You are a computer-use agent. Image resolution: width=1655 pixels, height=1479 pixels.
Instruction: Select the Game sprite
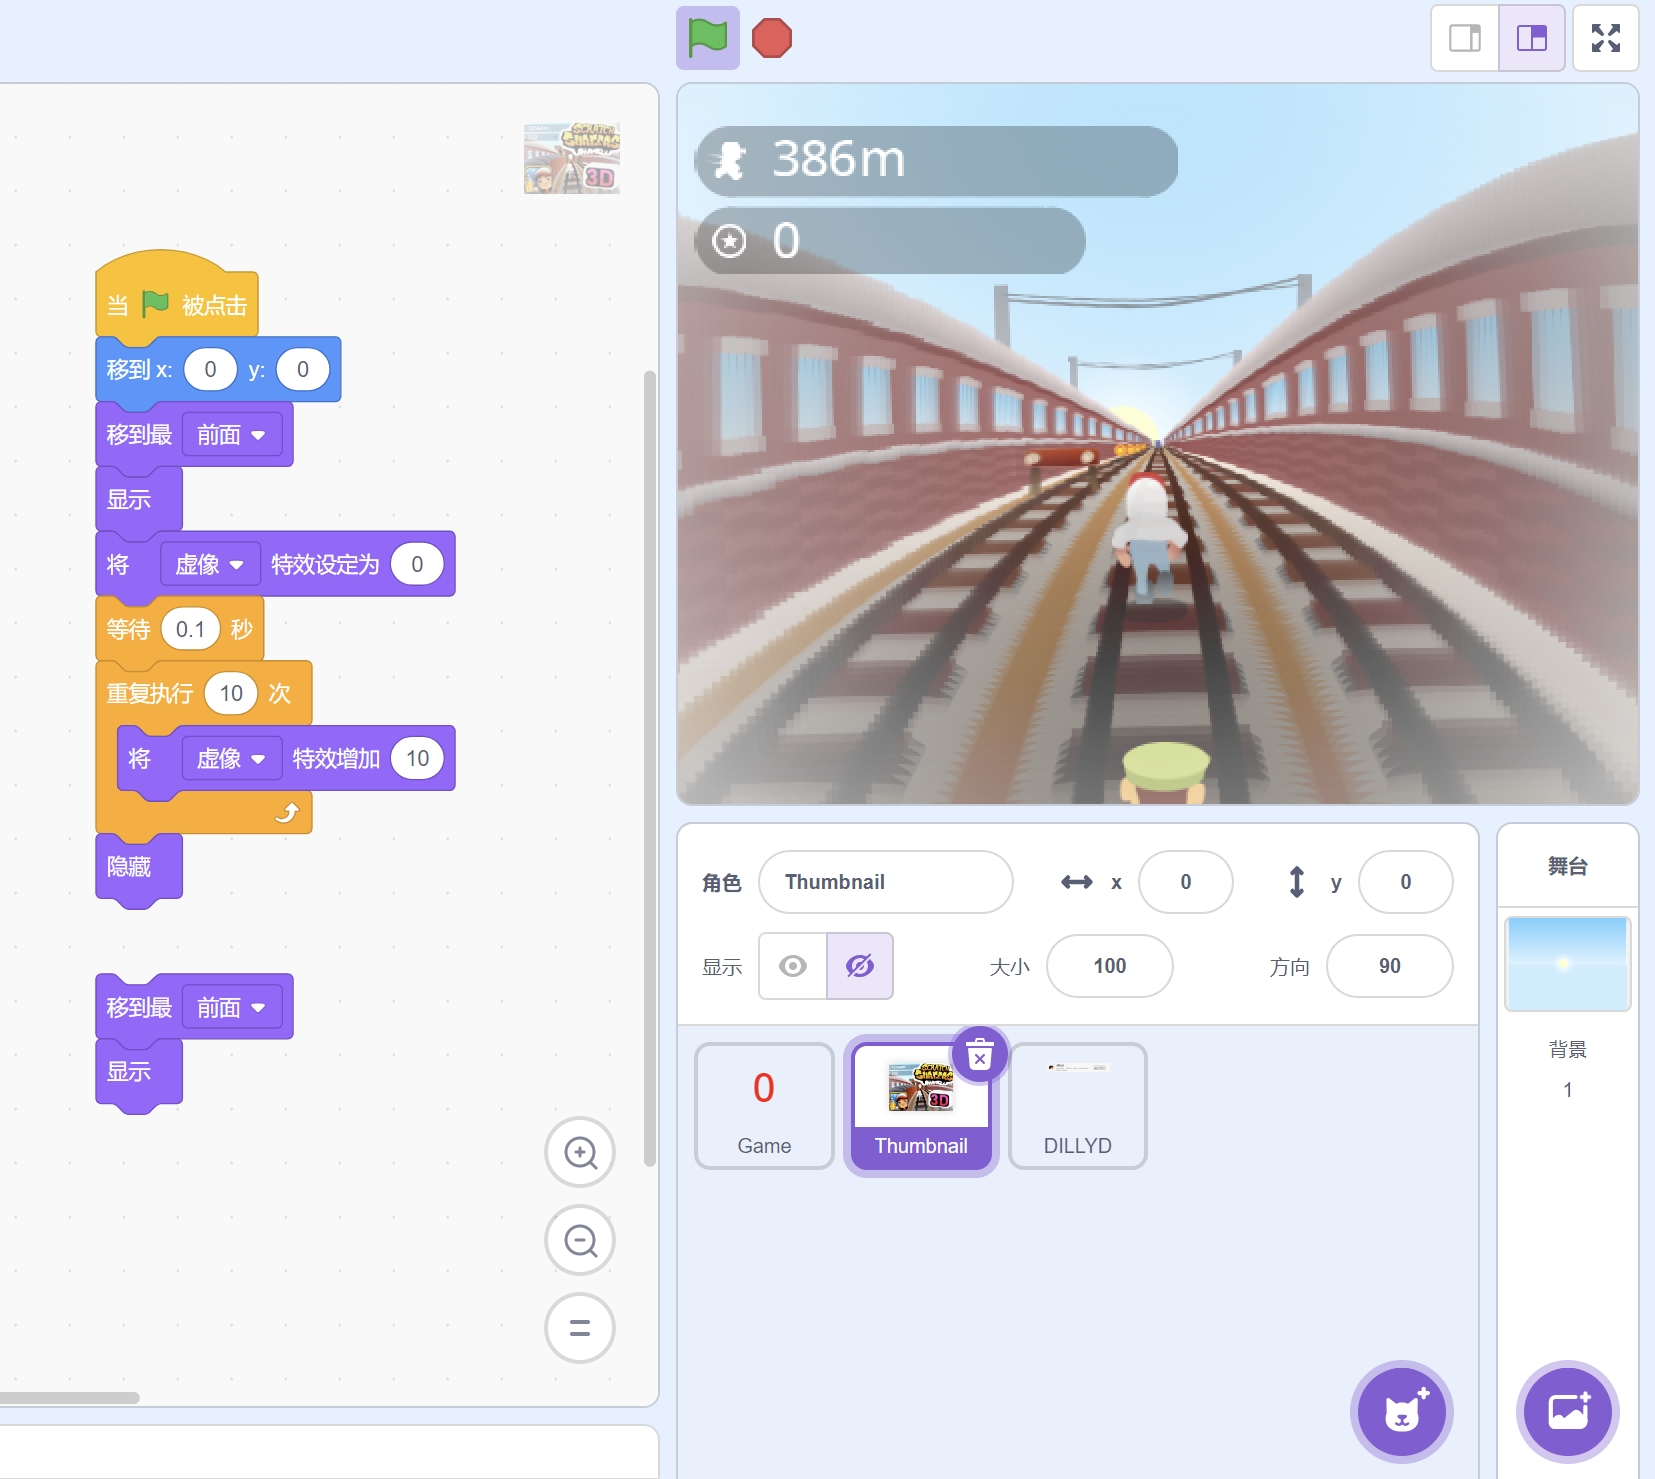(x=764, y=1106)
